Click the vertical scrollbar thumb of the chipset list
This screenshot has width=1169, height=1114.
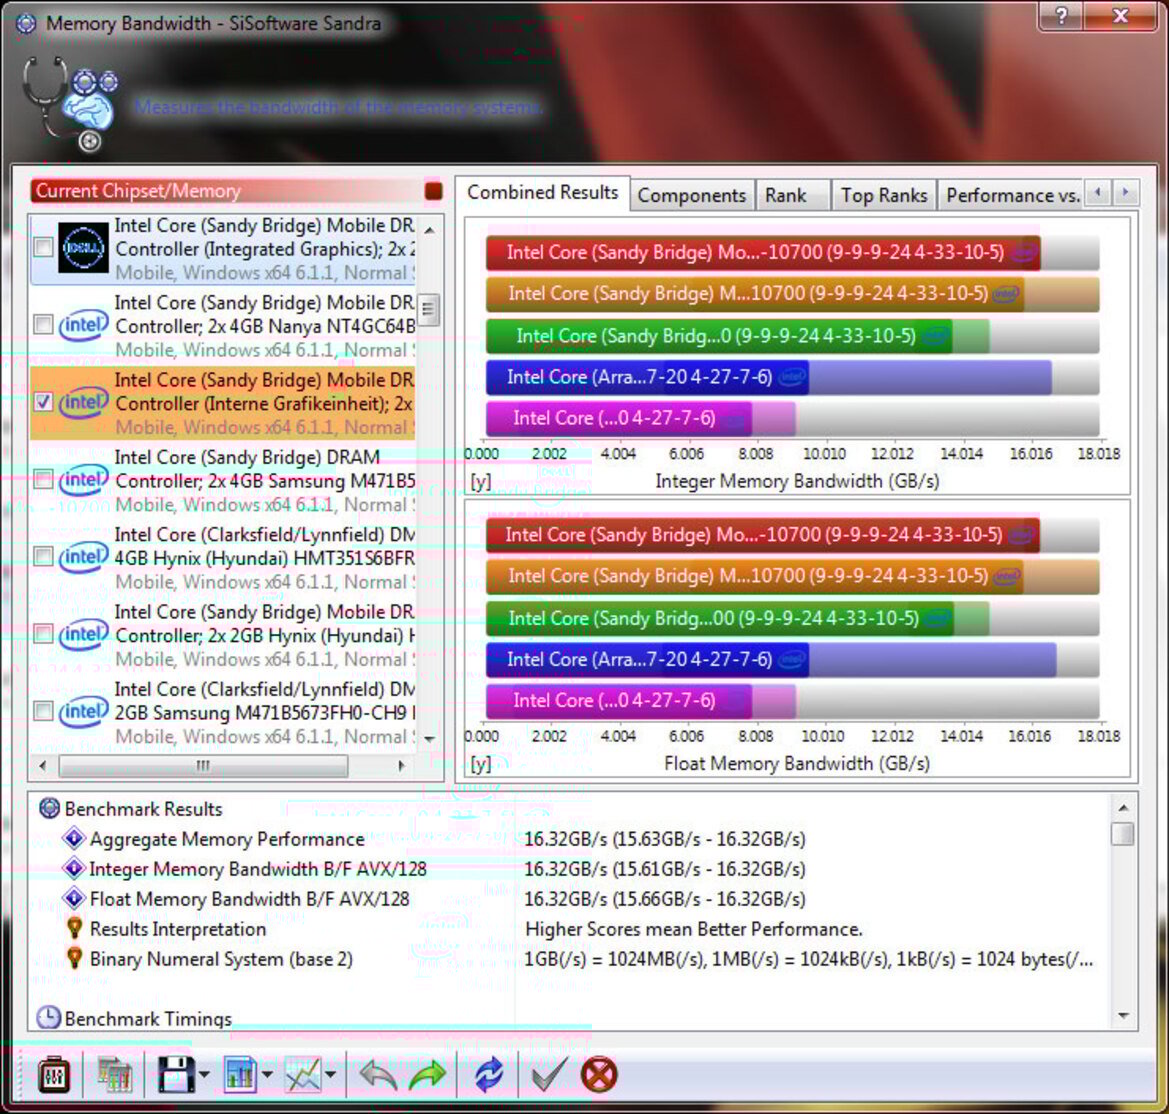click(429, 309)
